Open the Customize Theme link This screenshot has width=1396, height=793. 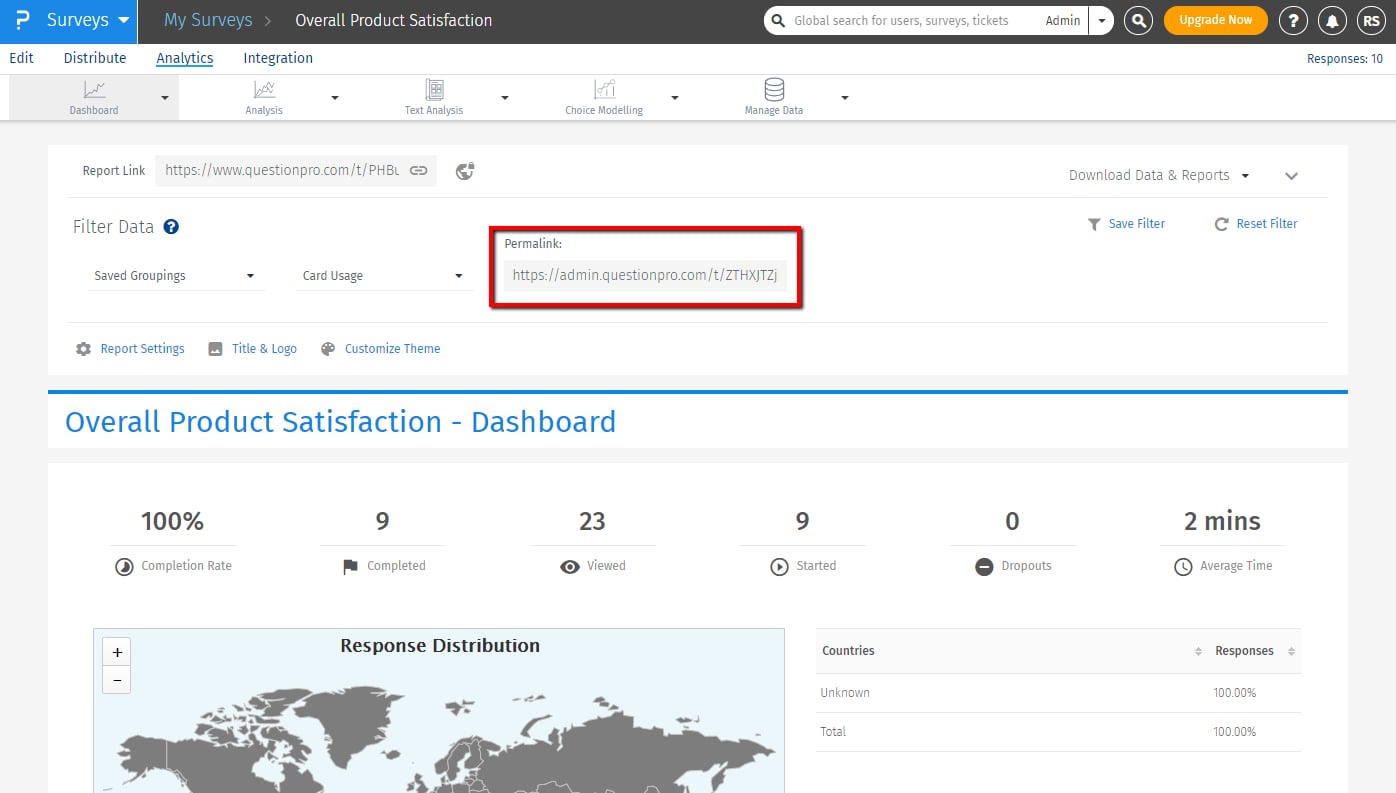click(x=391, y=349)
